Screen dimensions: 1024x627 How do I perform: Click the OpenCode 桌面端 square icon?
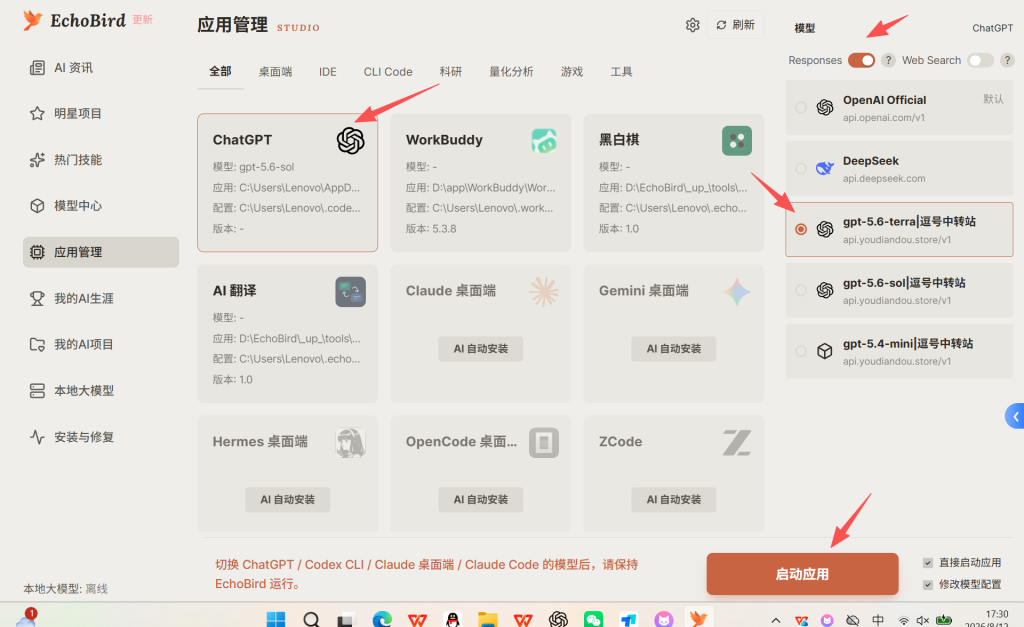point(544,442)
